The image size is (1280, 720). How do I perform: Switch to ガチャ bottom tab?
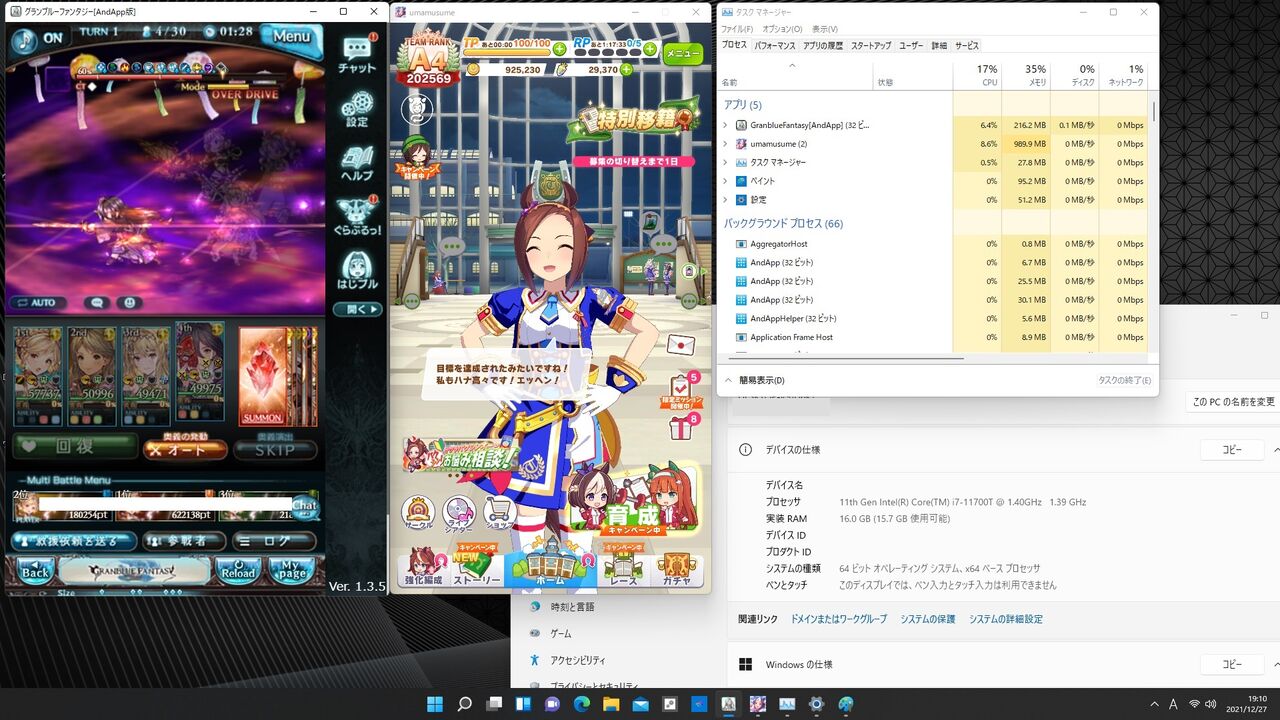pos(677,568)
